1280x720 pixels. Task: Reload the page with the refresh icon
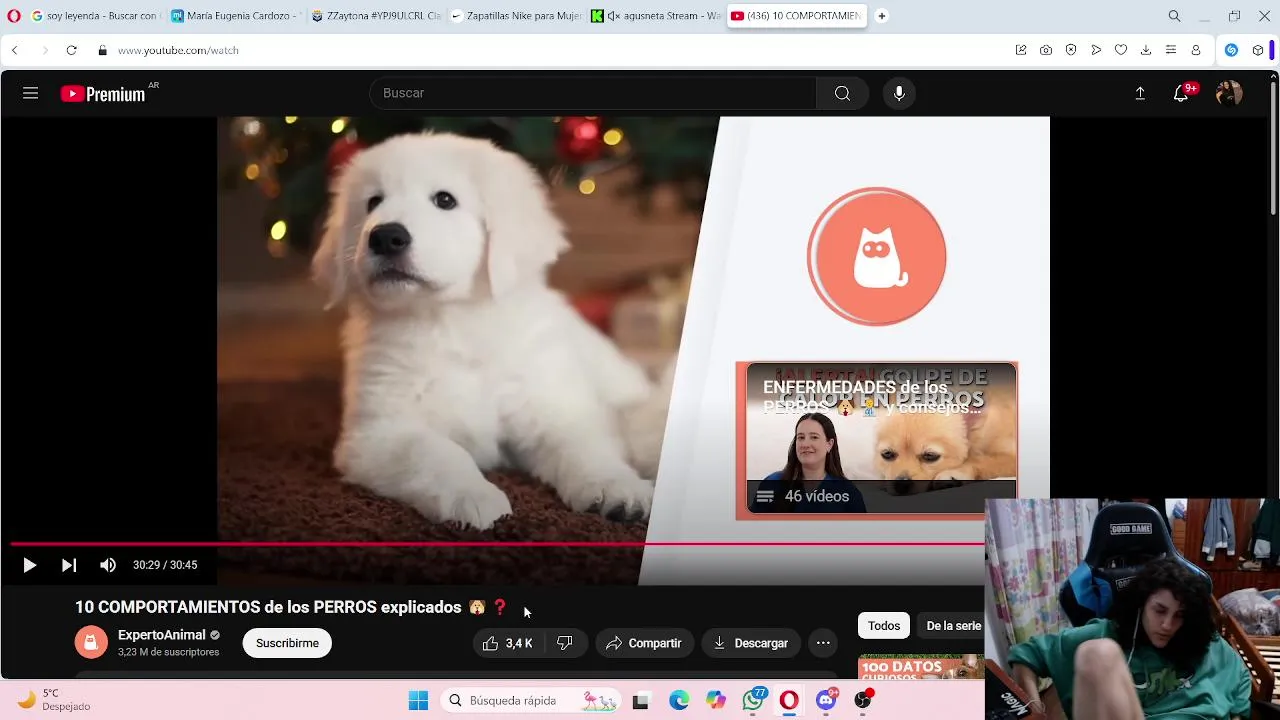(x=71, y=50)
